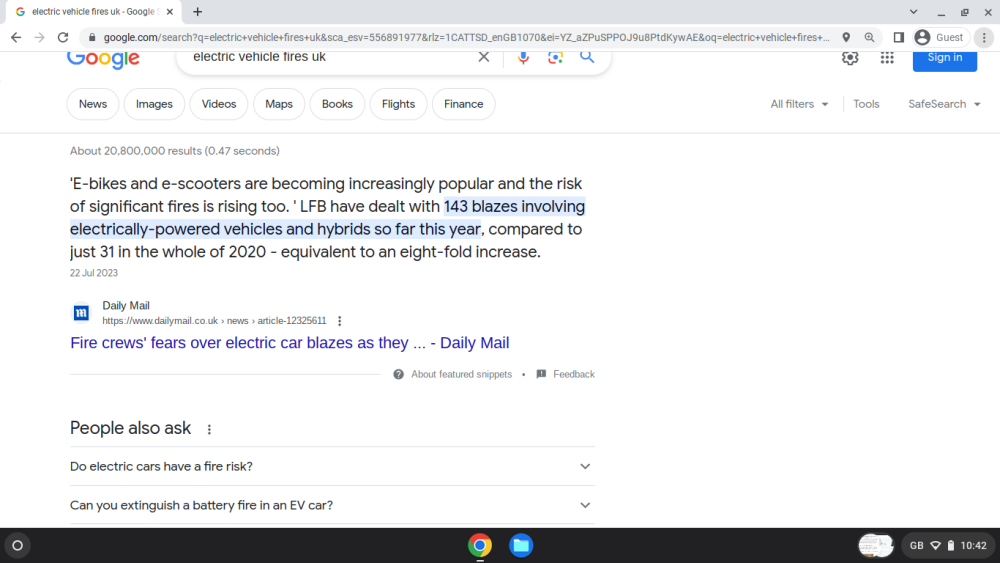Click the Sign in button

point(945,59)
